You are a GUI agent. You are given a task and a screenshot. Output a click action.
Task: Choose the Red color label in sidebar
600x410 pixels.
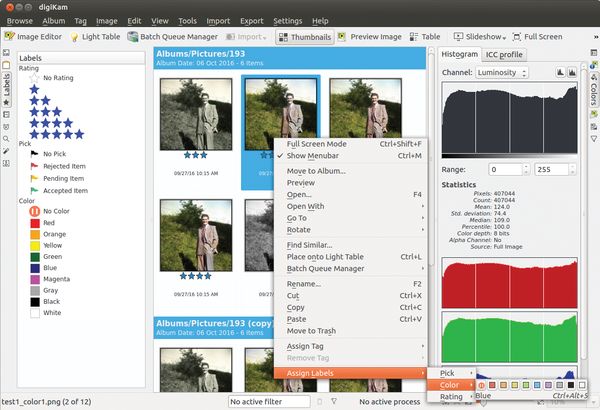(42, 223)
